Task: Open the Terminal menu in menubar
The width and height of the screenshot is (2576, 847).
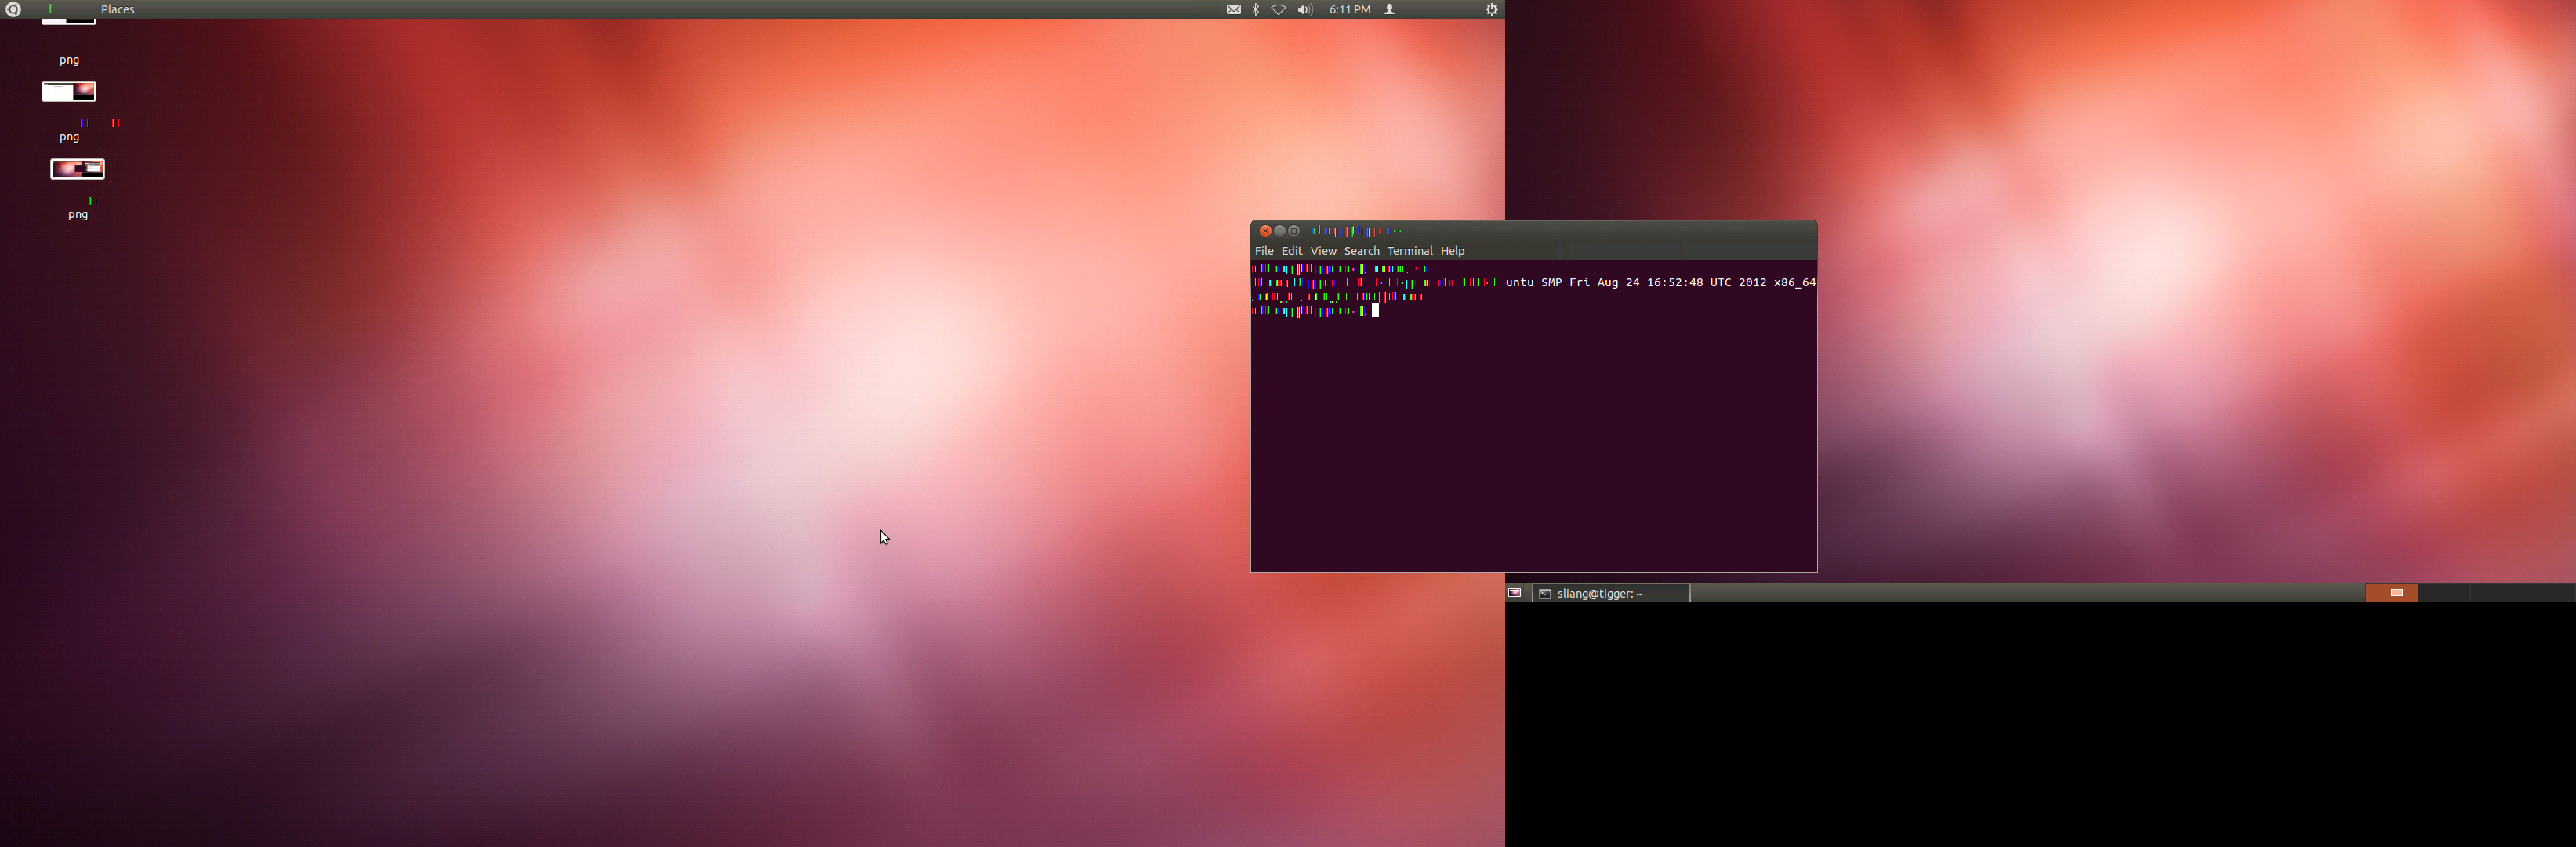Action: pos(1409,251)
